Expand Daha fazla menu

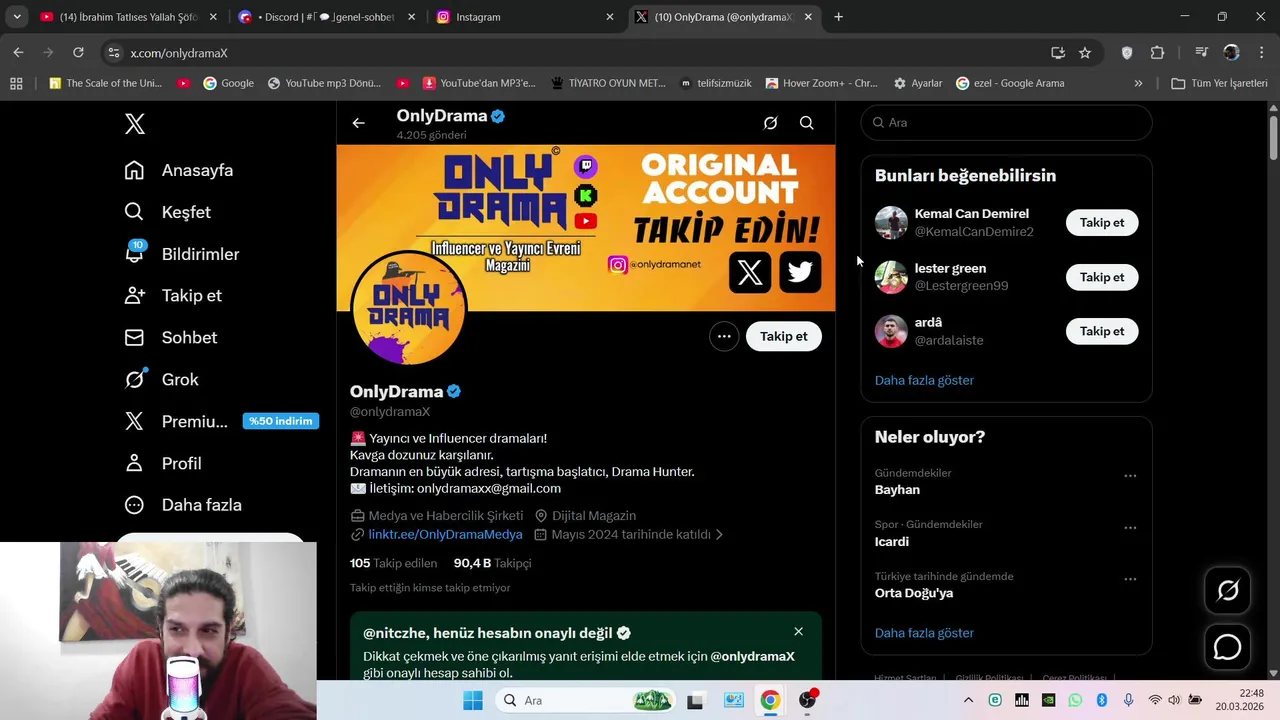(x=183, y=505)
